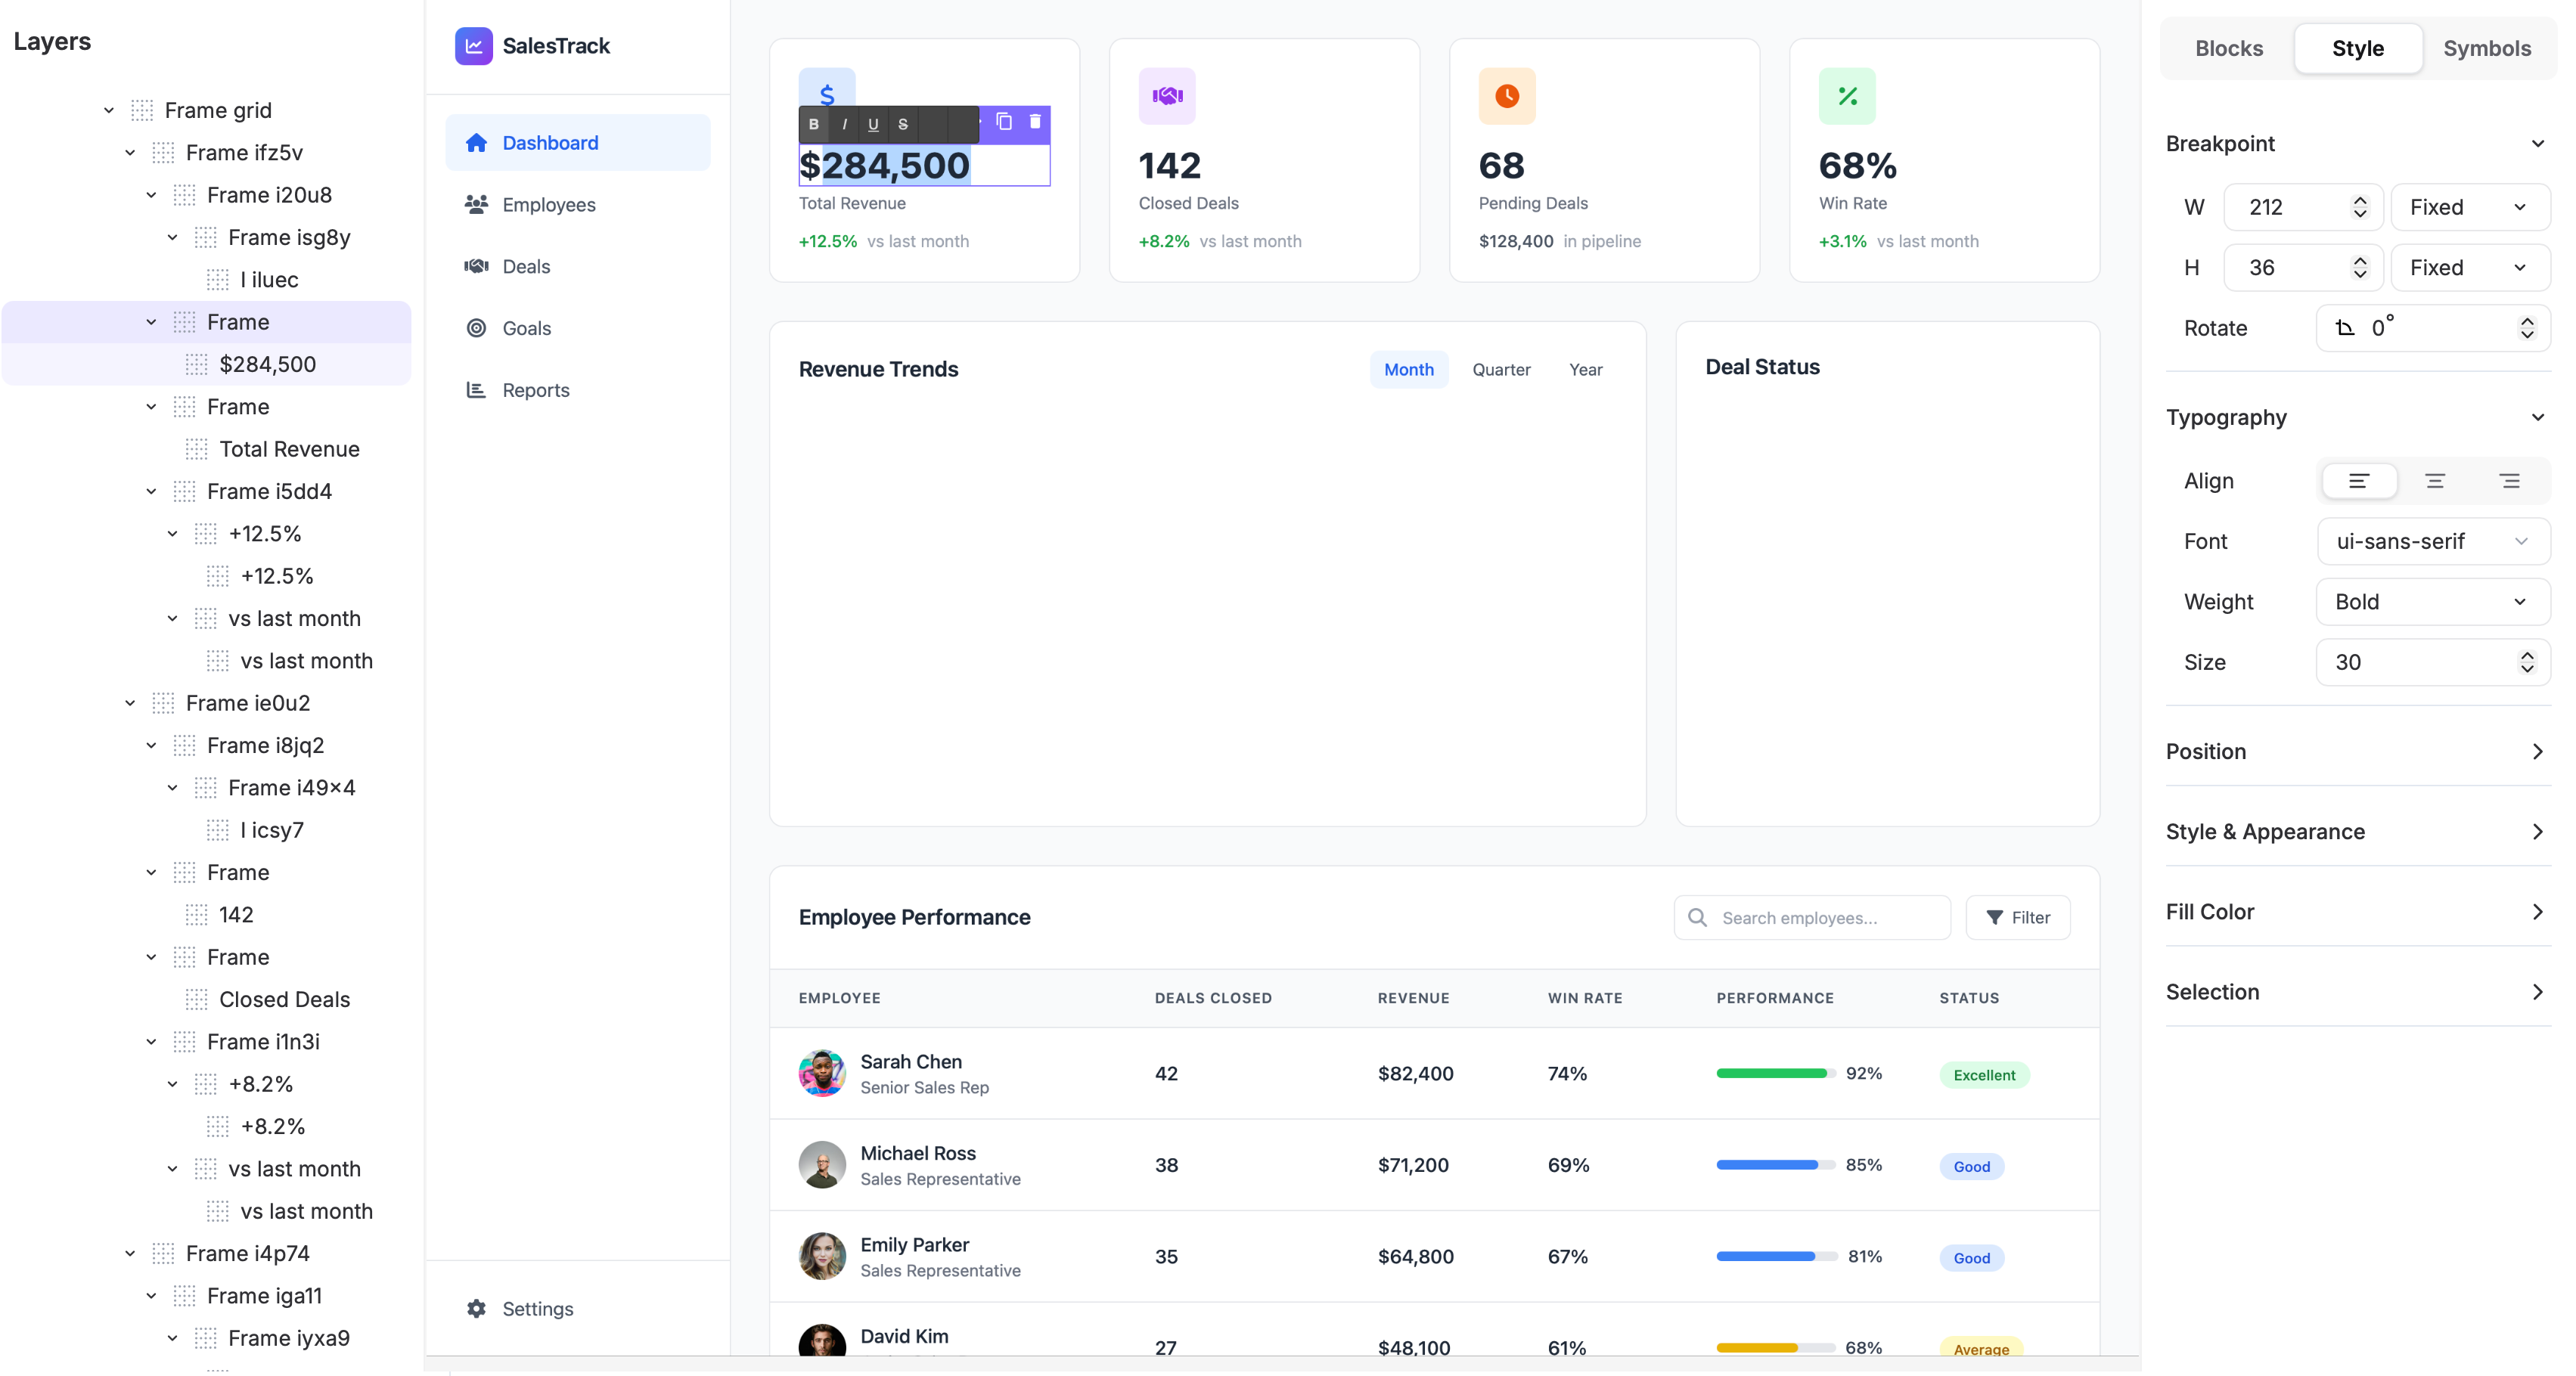This screenshot has height=1376, width=2576.
Task: Click the Filter button
Action: pos(2017,917)
